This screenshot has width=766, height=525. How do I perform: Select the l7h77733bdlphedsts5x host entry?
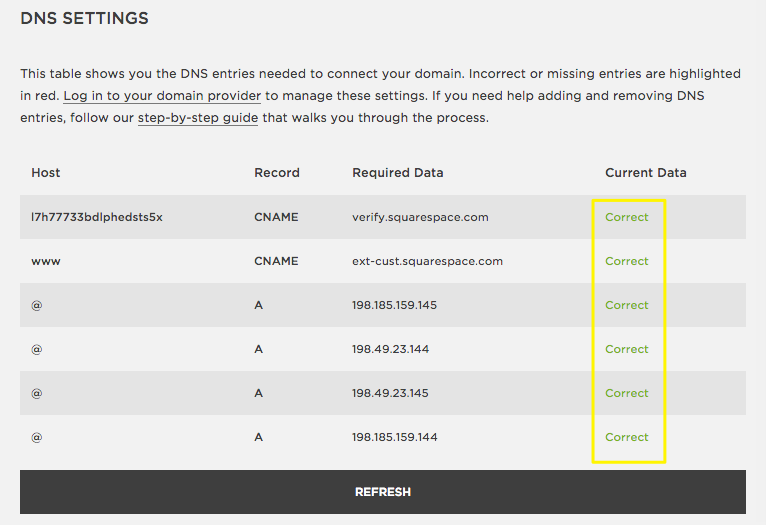(x=97, y=217)
